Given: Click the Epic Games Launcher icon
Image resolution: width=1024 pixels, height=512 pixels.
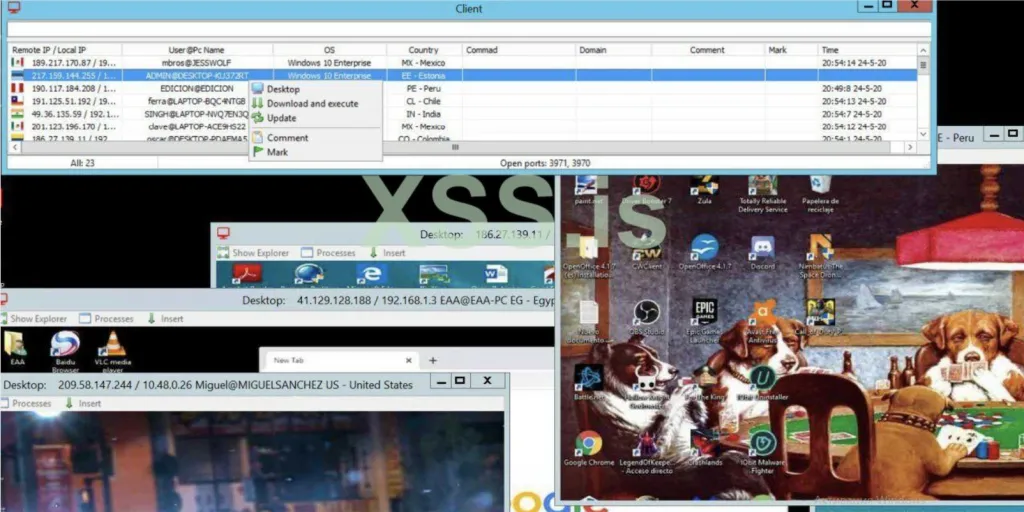Looking at the screenshot, I should [x=703, y=321].
